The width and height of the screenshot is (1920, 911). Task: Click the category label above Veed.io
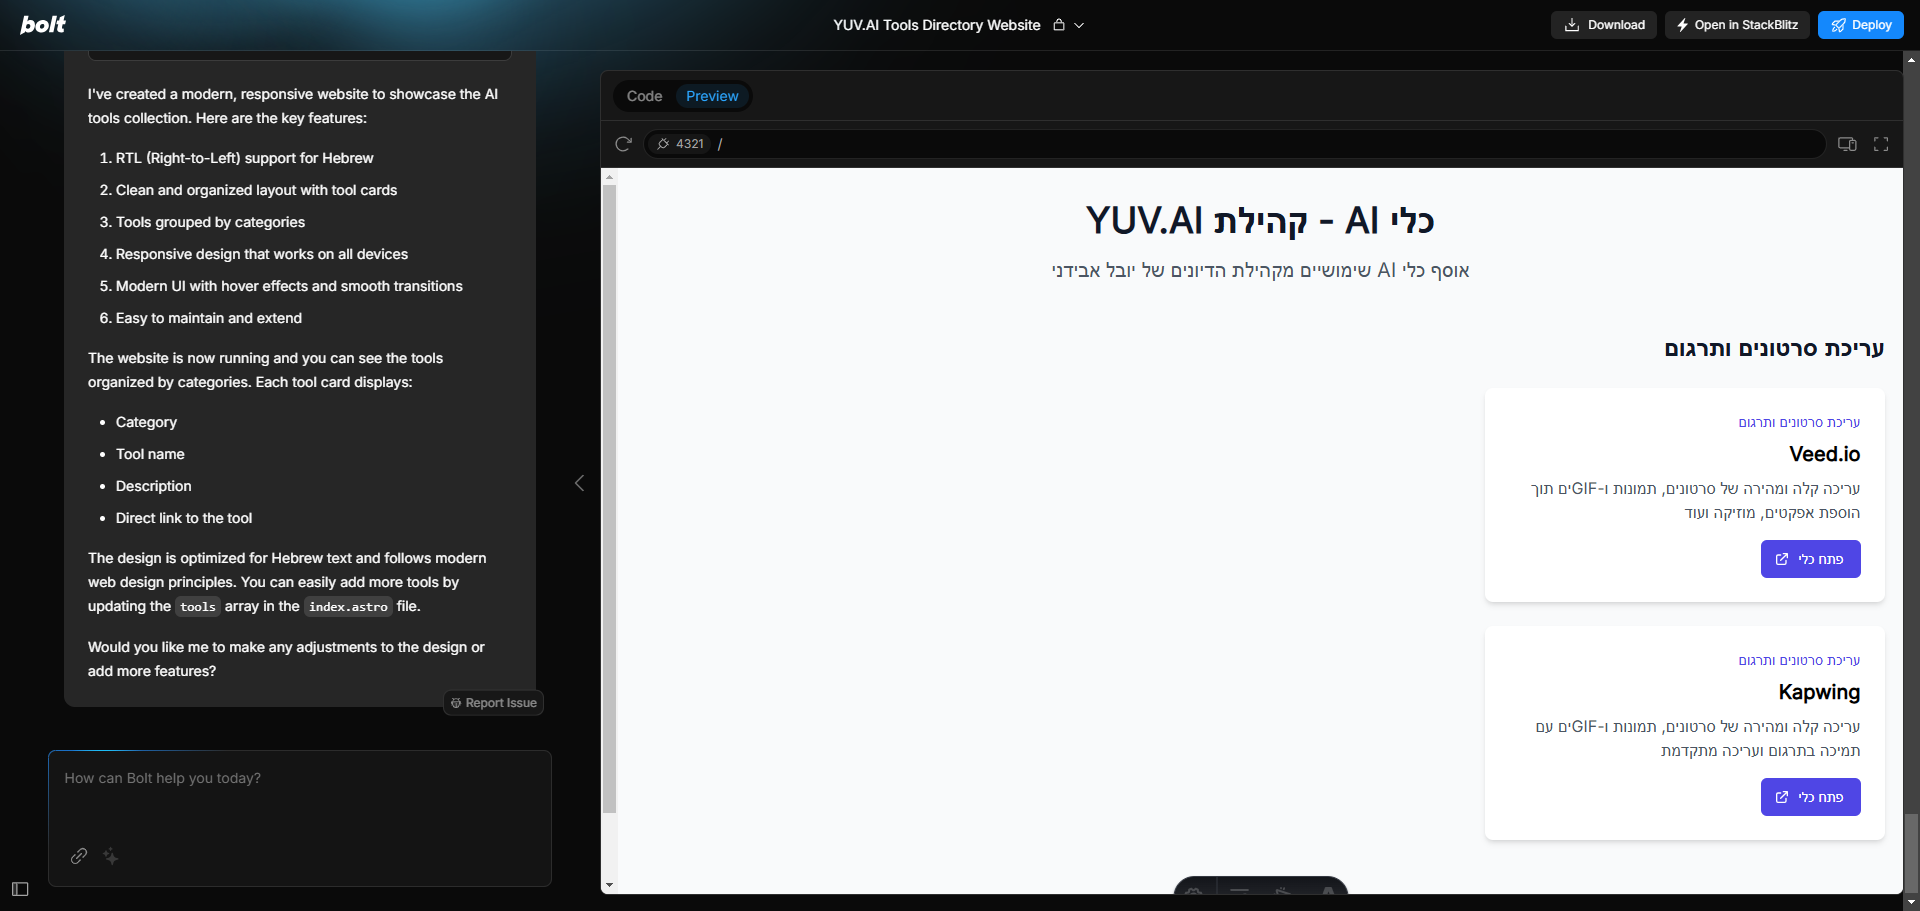pyautogui.click(x=1799, y=423)
